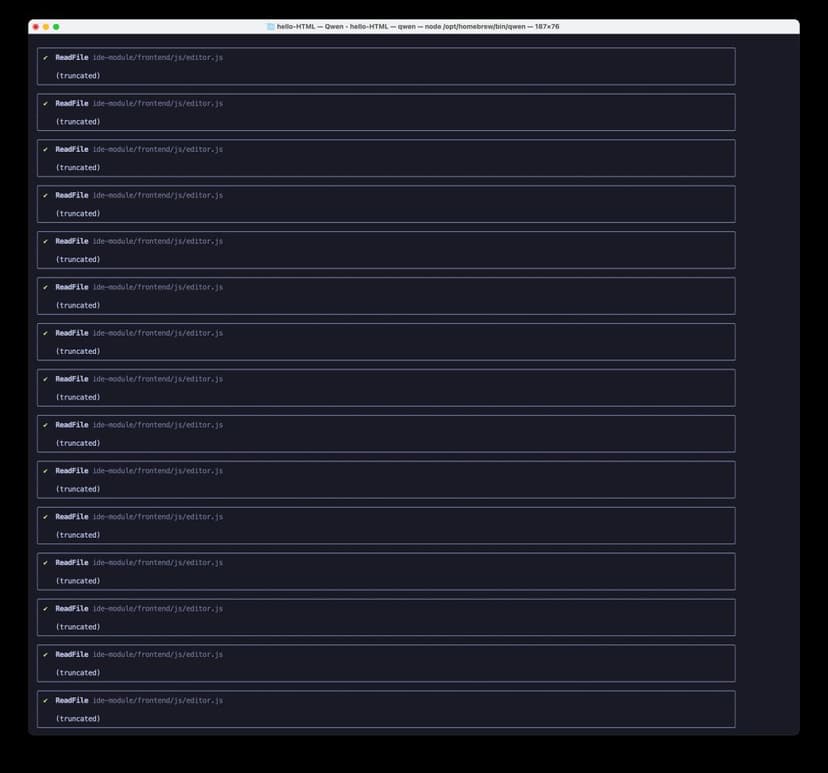Click the checkmark beside the third ReadFile call
The width and height of the screenshot is (828, 773).
pos(46,148)
